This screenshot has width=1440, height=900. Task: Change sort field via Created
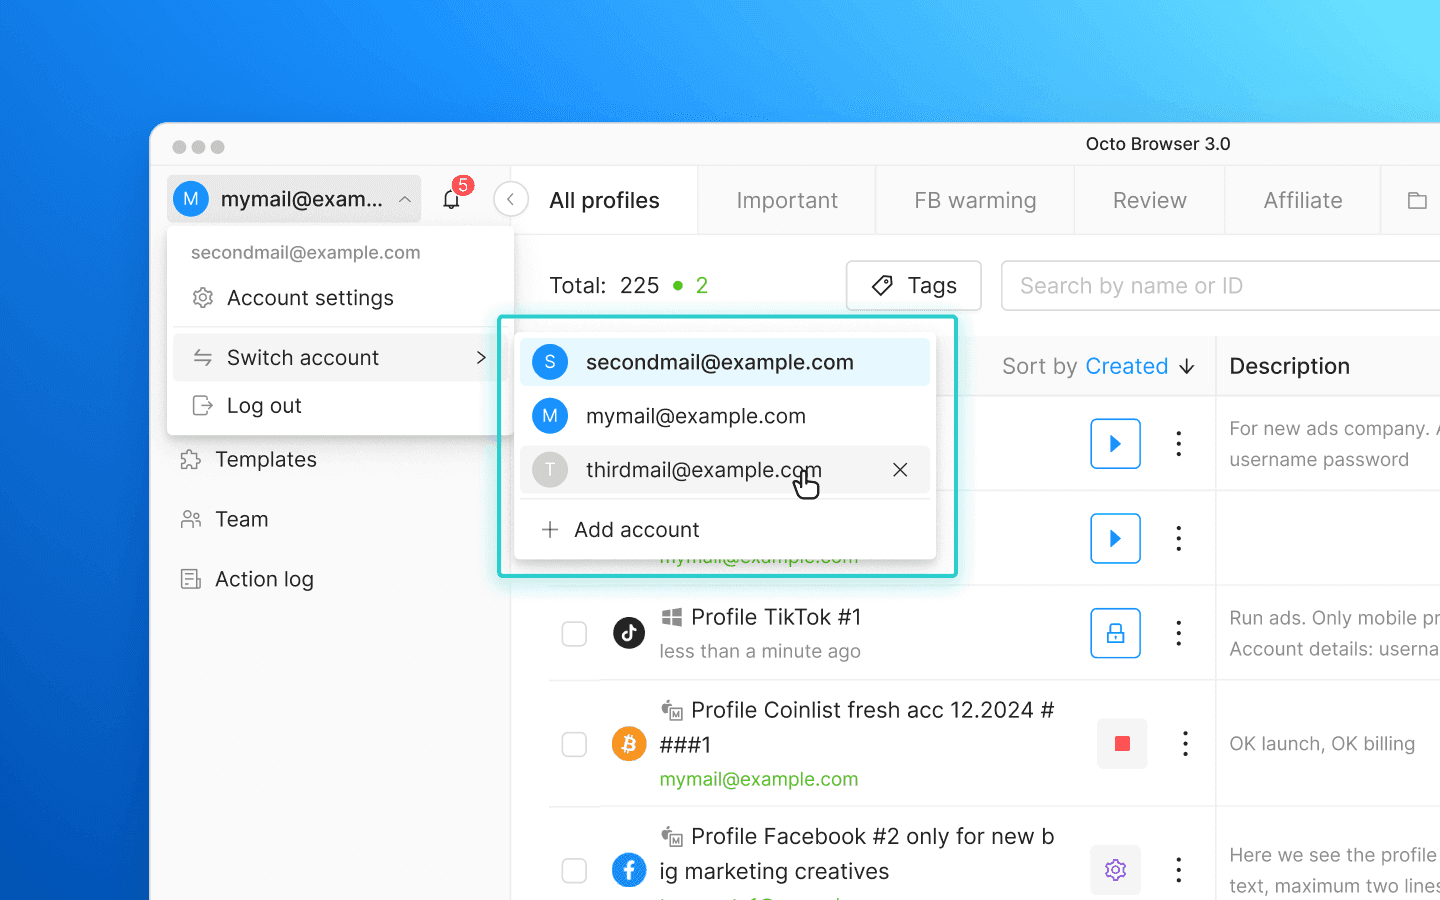[x=1127, y=366]
